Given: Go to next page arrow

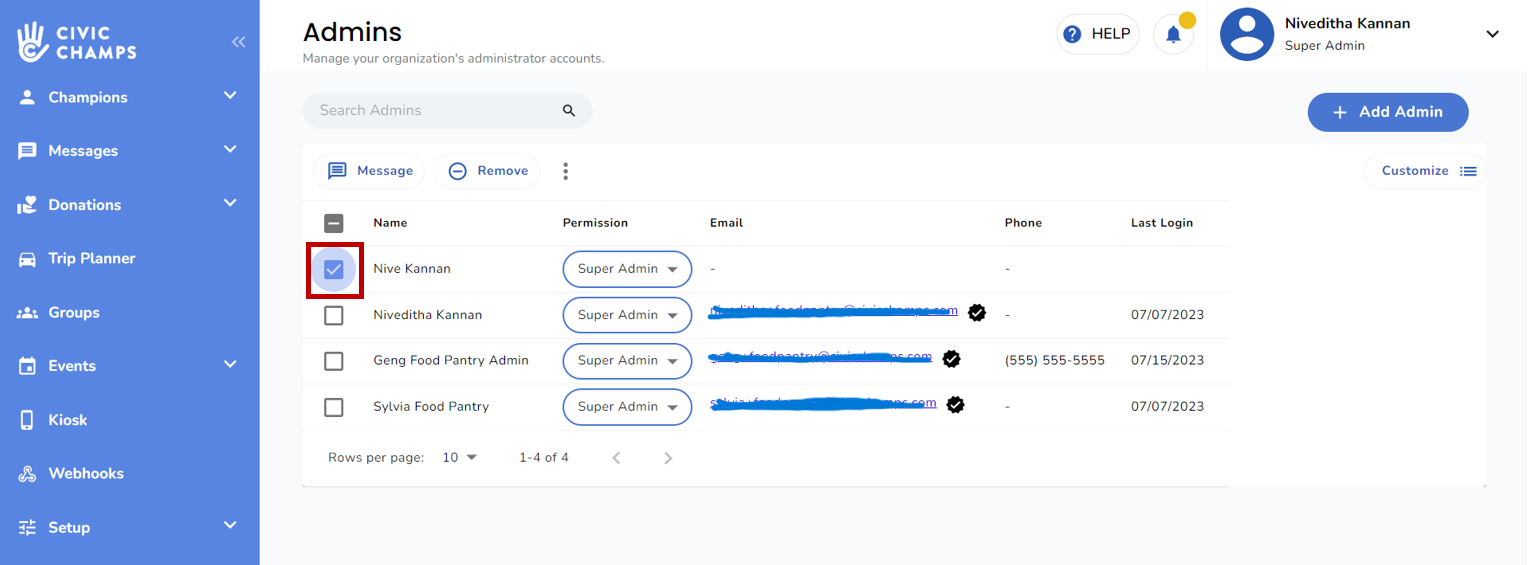Looking at the screenshot, I should coord(668,458).
